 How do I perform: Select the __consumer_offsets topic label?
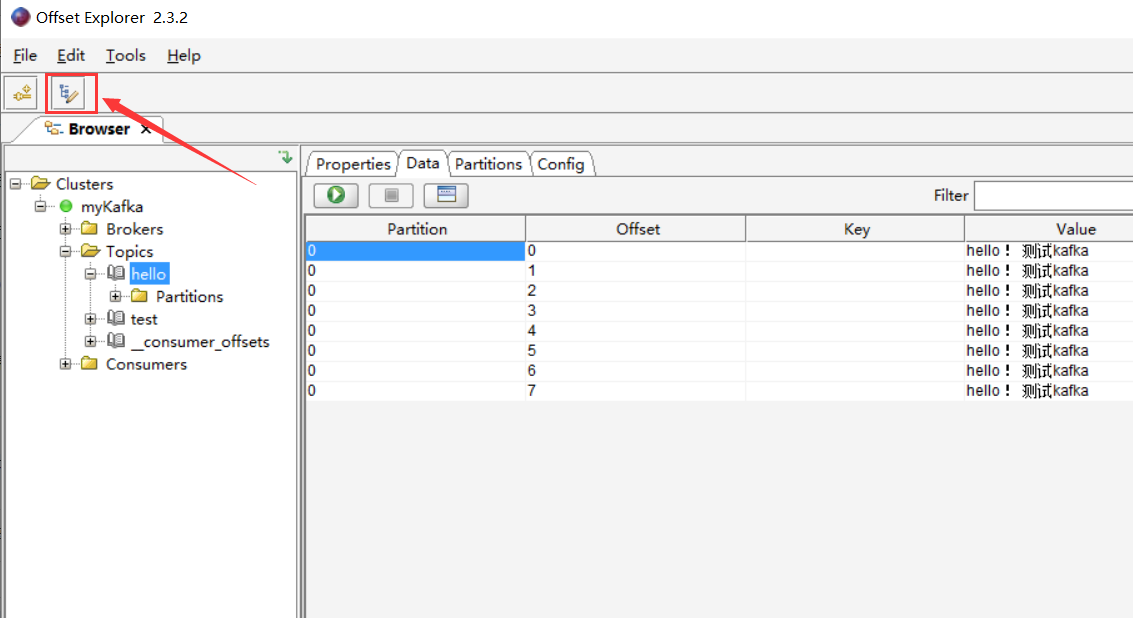[x=200, y=341]
